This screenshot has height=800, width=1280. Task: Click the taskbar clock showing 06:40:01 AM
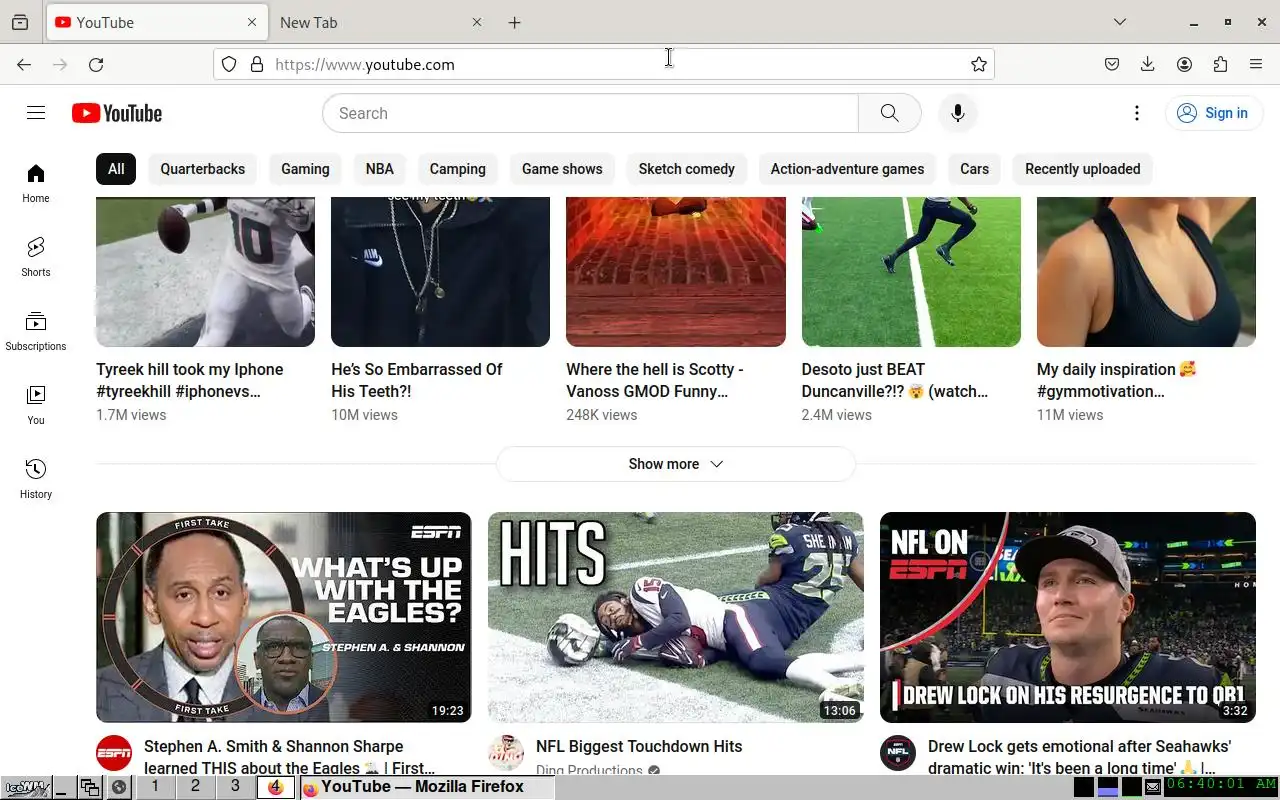click(1220, 786)
